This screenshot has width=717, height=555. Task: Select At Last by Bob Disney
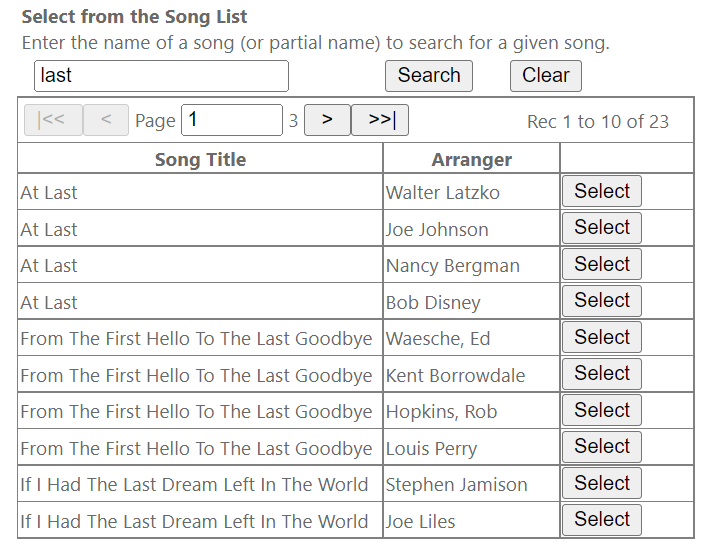[601, 301]
